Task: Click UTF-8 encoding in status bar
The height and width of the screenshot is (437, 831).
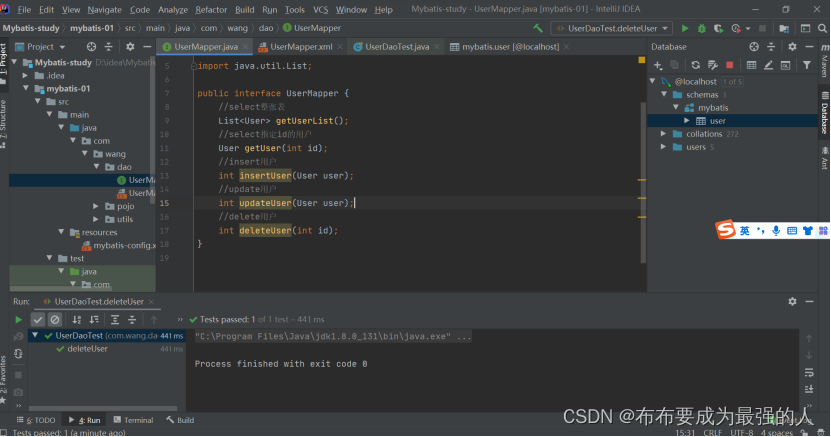Action: click(742, 433)
